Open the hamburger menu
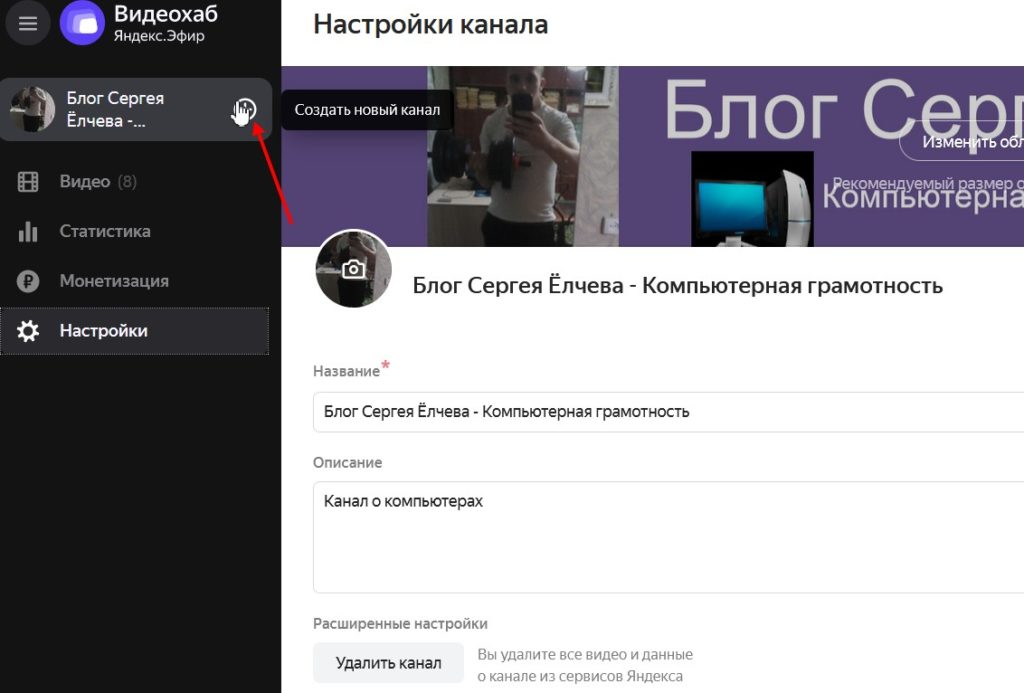Viewport: 1024px width, 693px height. 27,24
